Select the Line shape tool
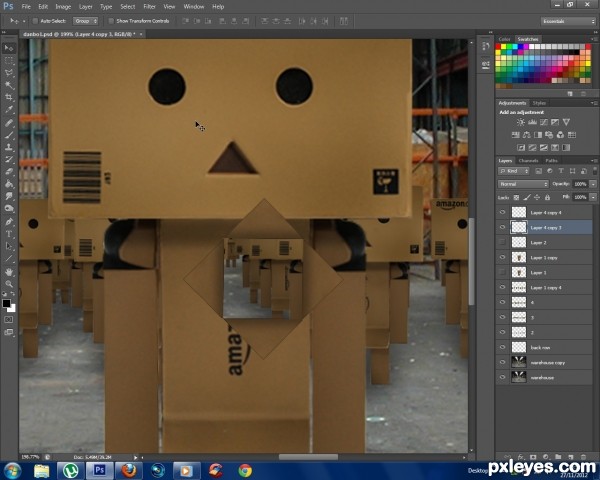 tap(9, 259)
